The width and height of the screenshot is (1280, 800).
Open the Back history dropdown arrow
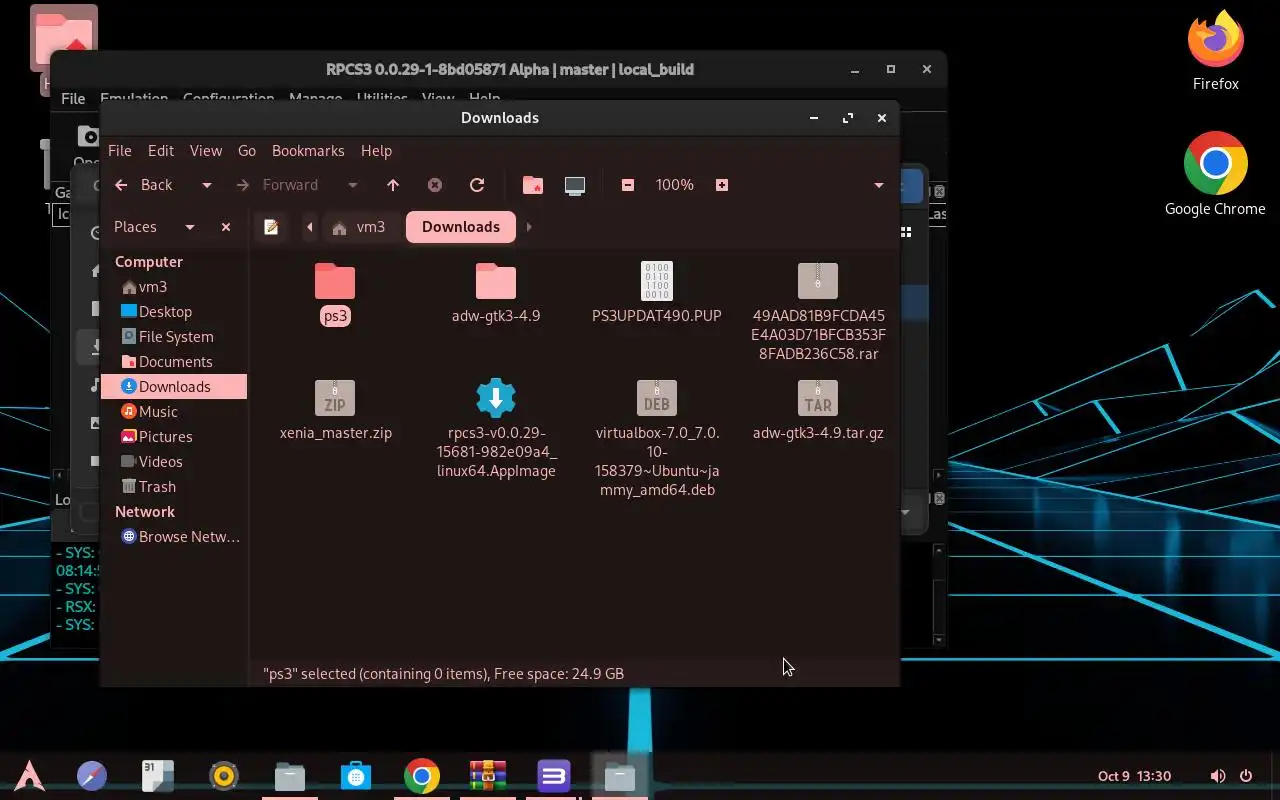[207, 185]
